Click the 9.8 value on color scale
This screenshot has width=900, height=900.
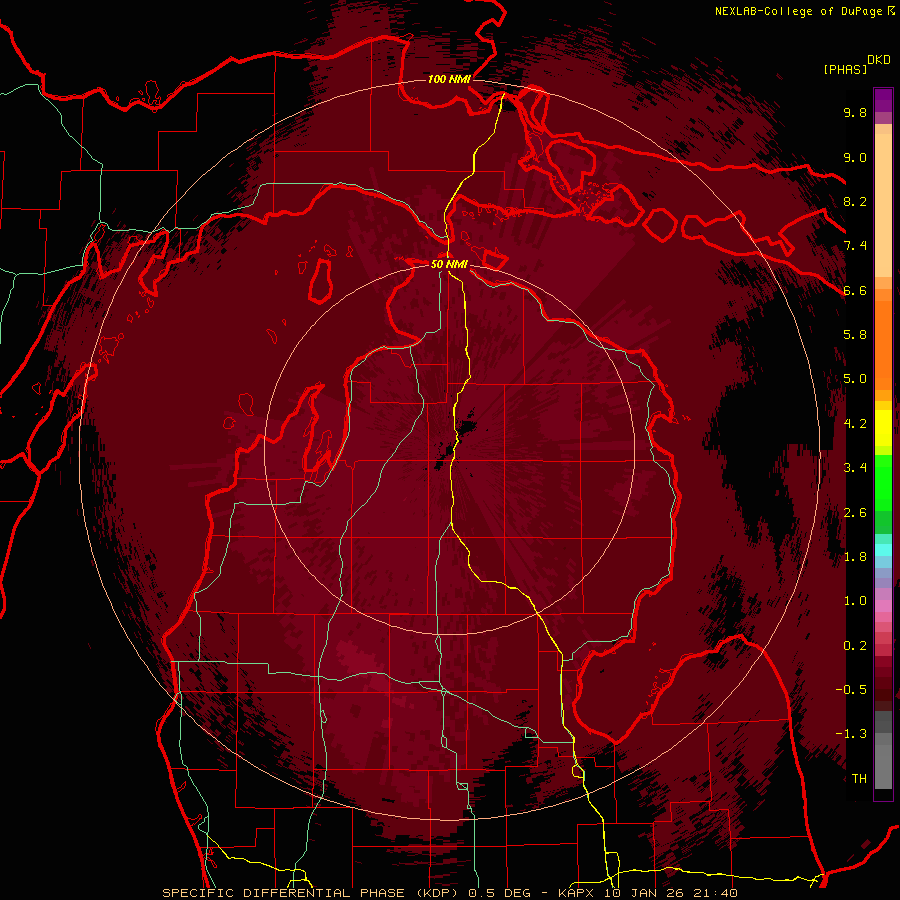coord(855,112)
